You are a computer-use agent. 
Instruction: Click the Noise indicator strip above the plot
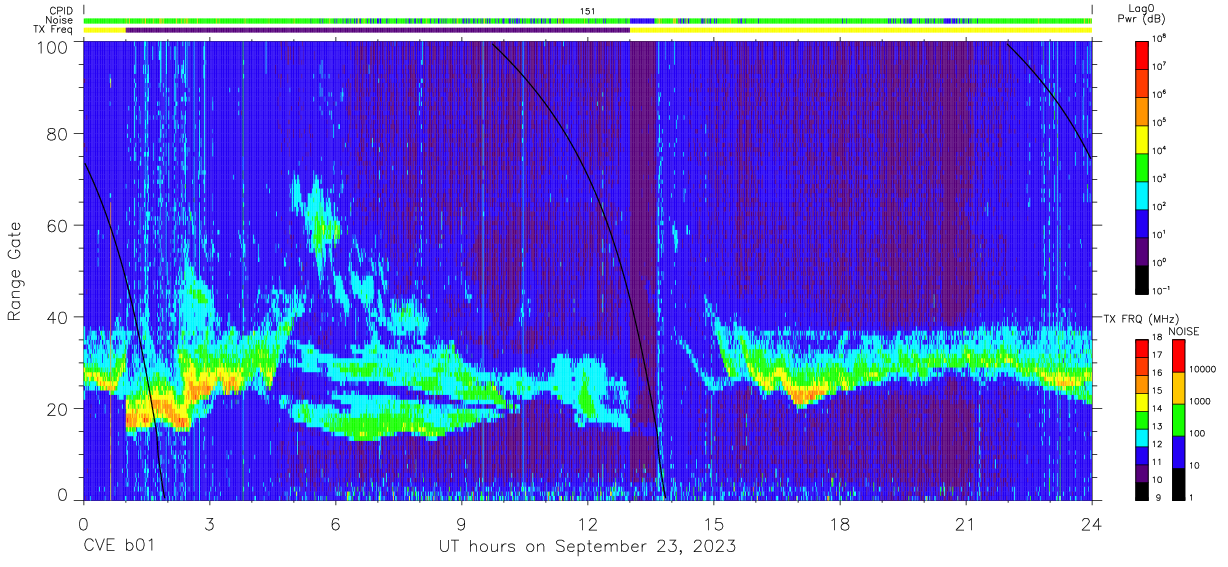tap(588, 20)
